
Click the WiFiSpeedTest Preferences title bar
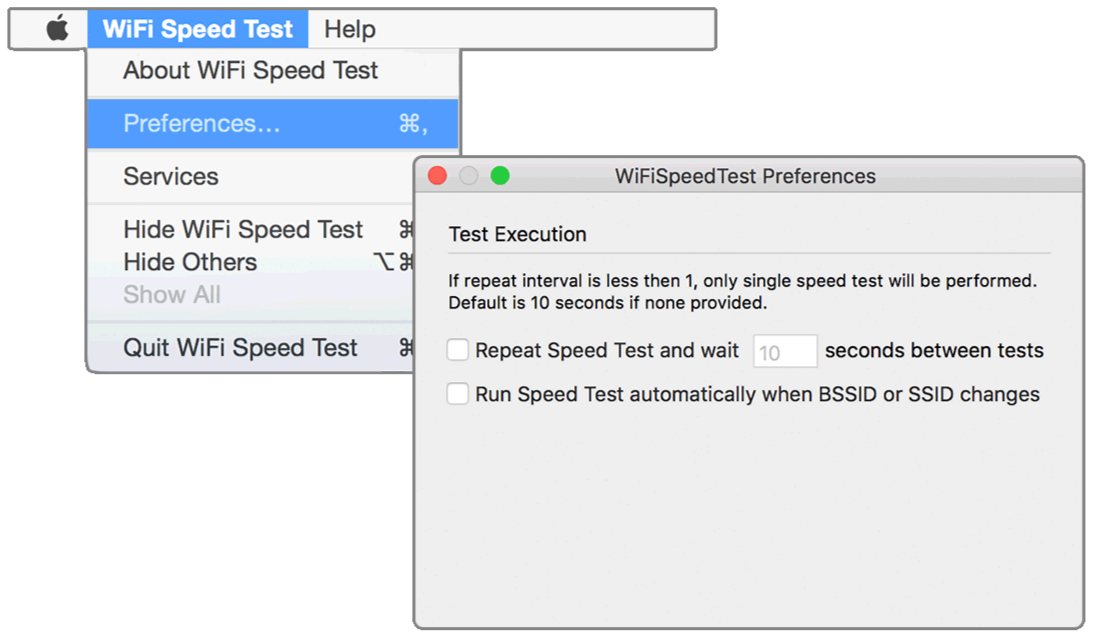click(745, 176)
